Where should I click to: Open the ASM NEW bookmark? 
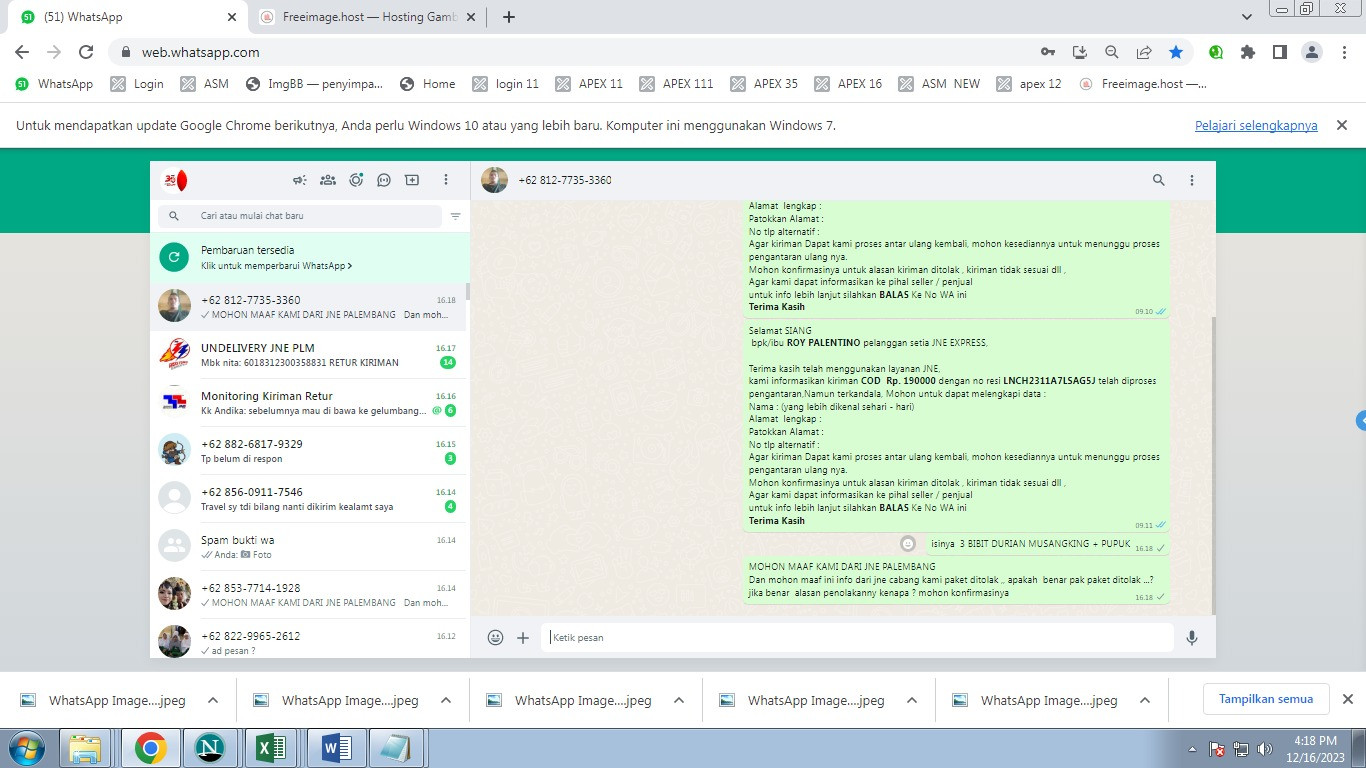point(938,84)
